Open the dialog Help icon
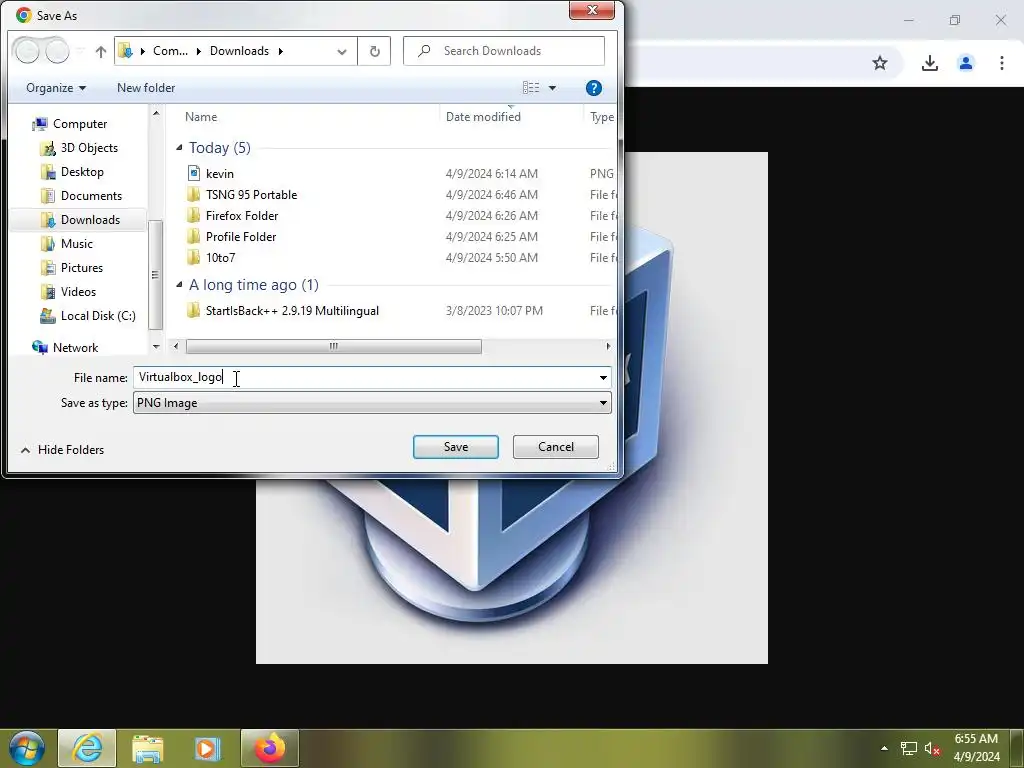 593,88
